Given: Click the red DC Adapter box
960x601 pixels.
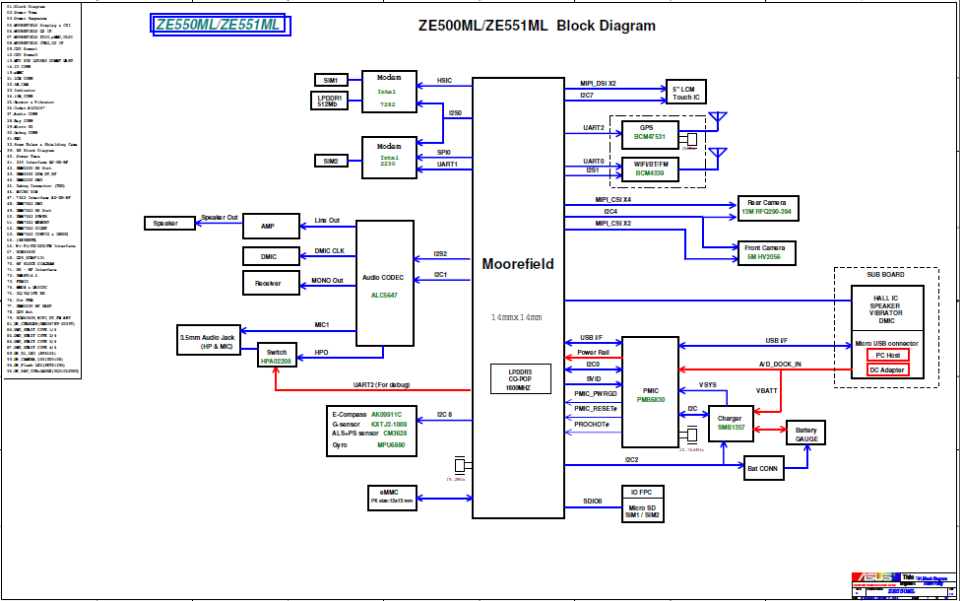Looking at the screenshot, I should pyautogui.click(x=887, y=371).
